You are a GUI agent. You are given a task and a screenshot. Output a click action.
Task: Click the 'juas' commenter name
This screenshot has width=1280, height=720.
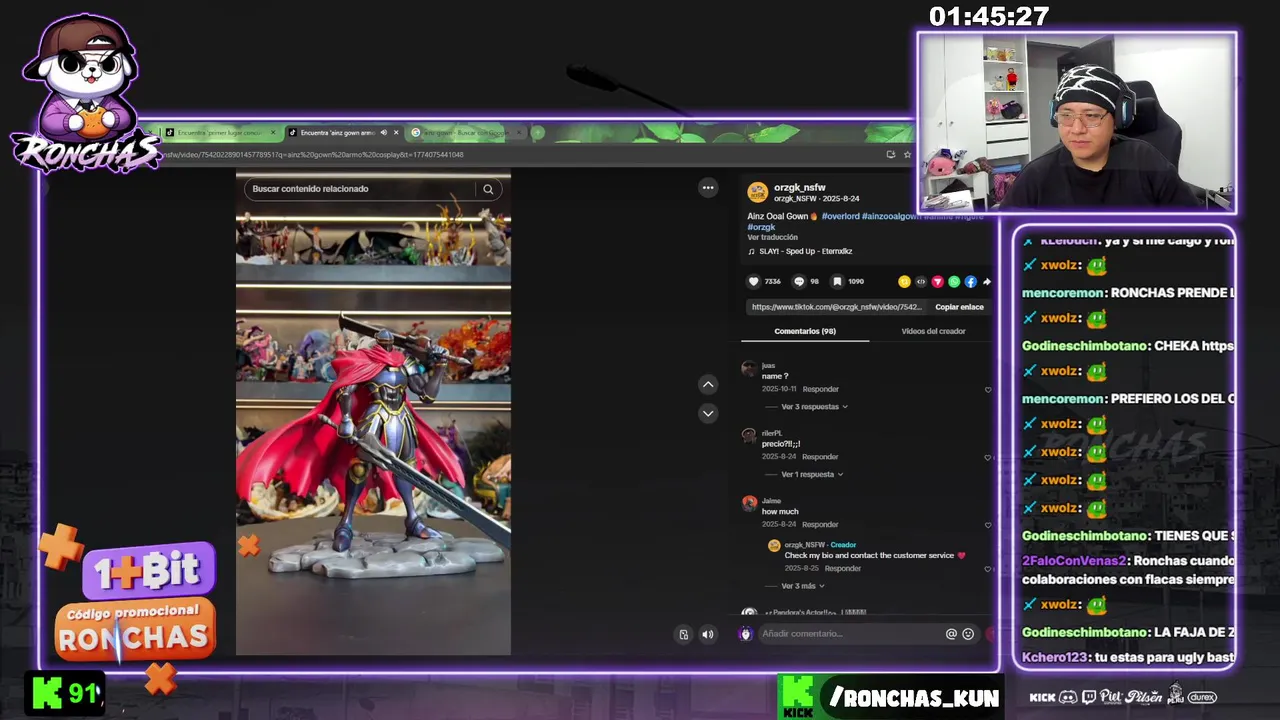768,366
